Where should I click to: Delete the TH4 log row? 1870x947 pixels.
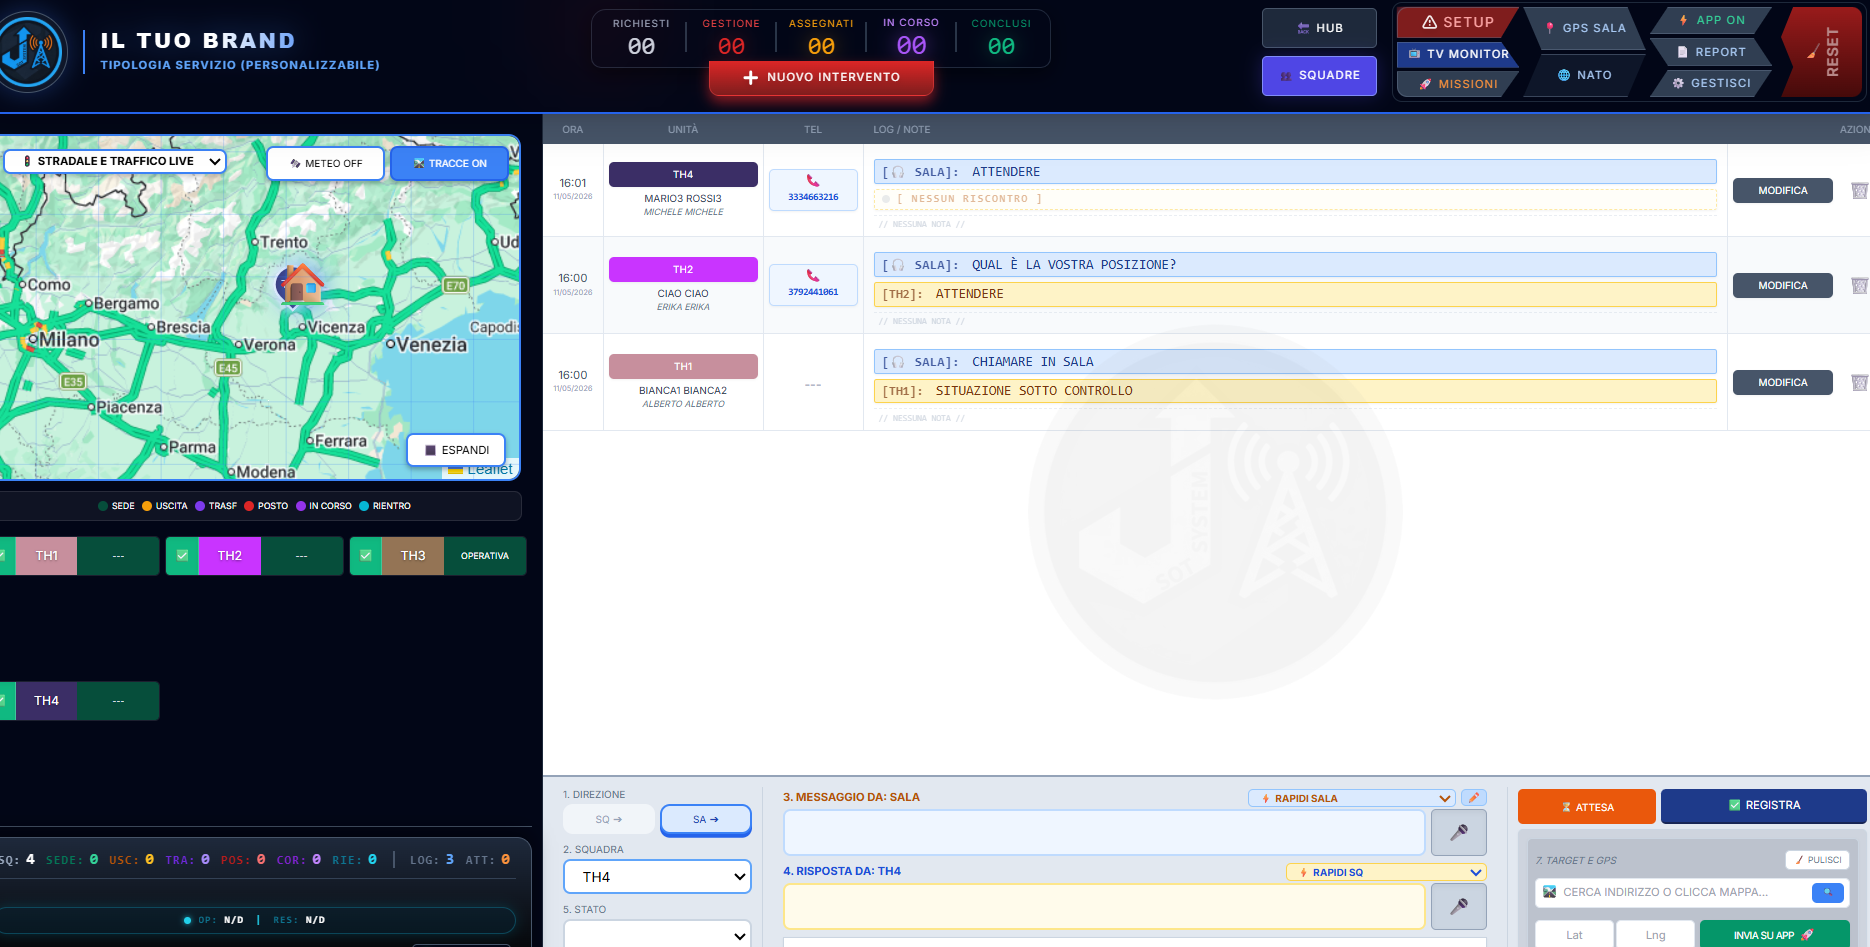point(1859,190)
